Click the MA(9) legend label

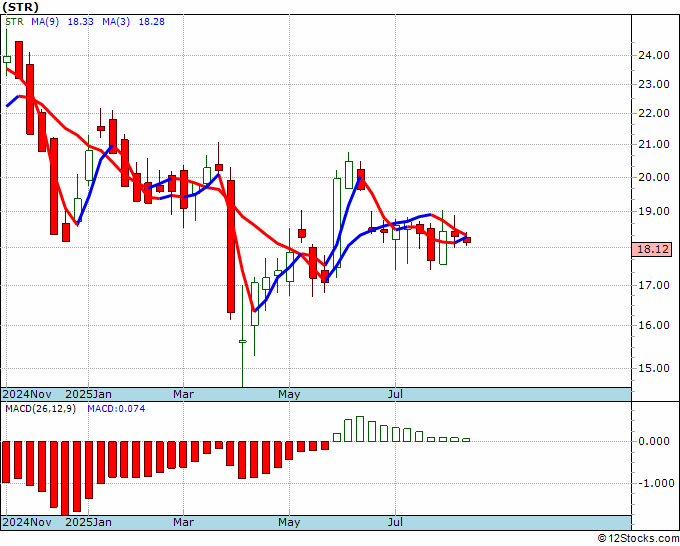(45, 22)
